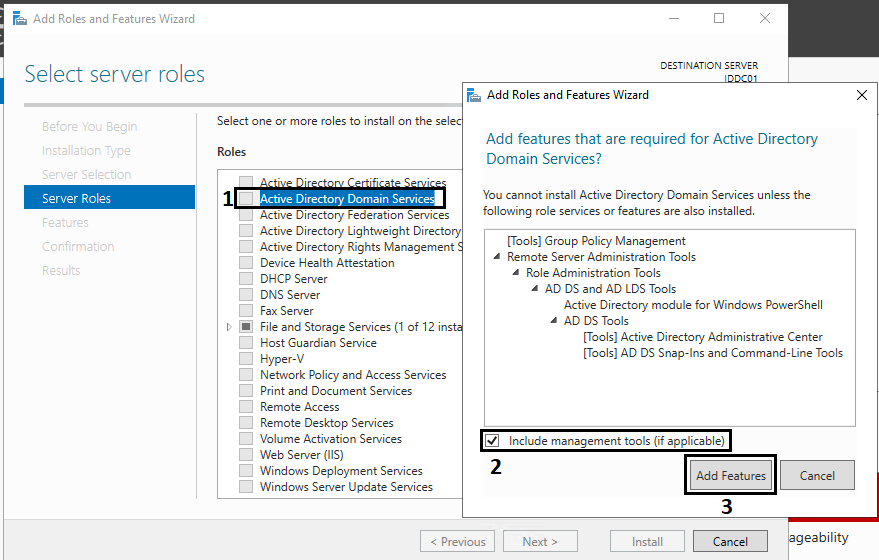This screenshot has height=560, width=879.
Task: Minimize the main Add Roles and Features Wizard window
Action: point(674,18)
